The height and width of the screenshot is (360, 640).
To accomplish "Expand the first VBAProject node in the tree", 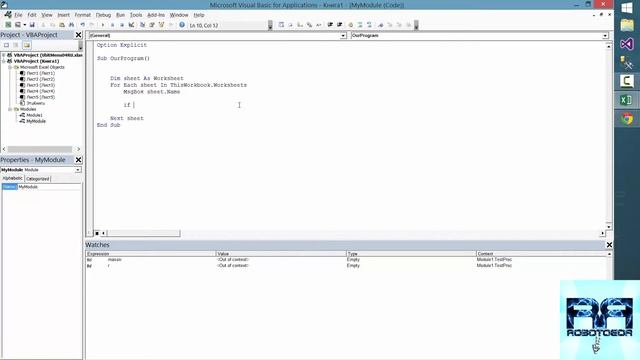I will 4,55.
